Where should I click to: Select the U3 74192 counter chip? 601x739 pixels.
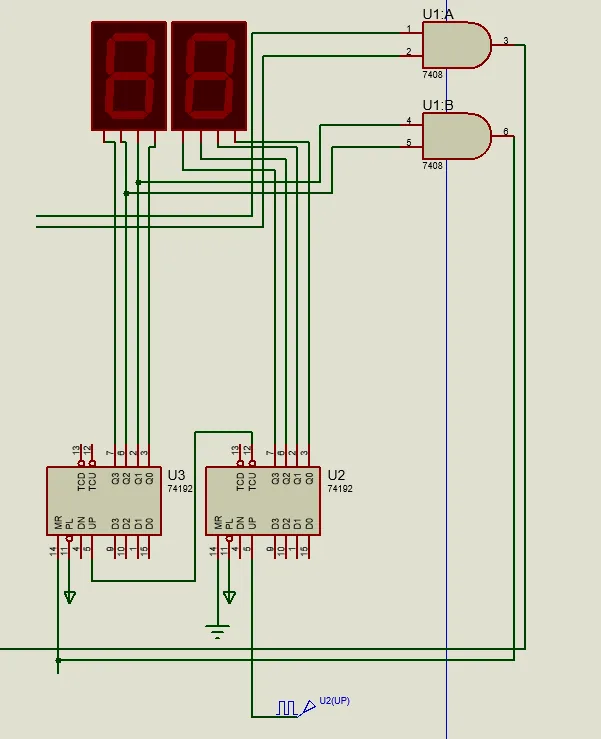tap(104, 501)
